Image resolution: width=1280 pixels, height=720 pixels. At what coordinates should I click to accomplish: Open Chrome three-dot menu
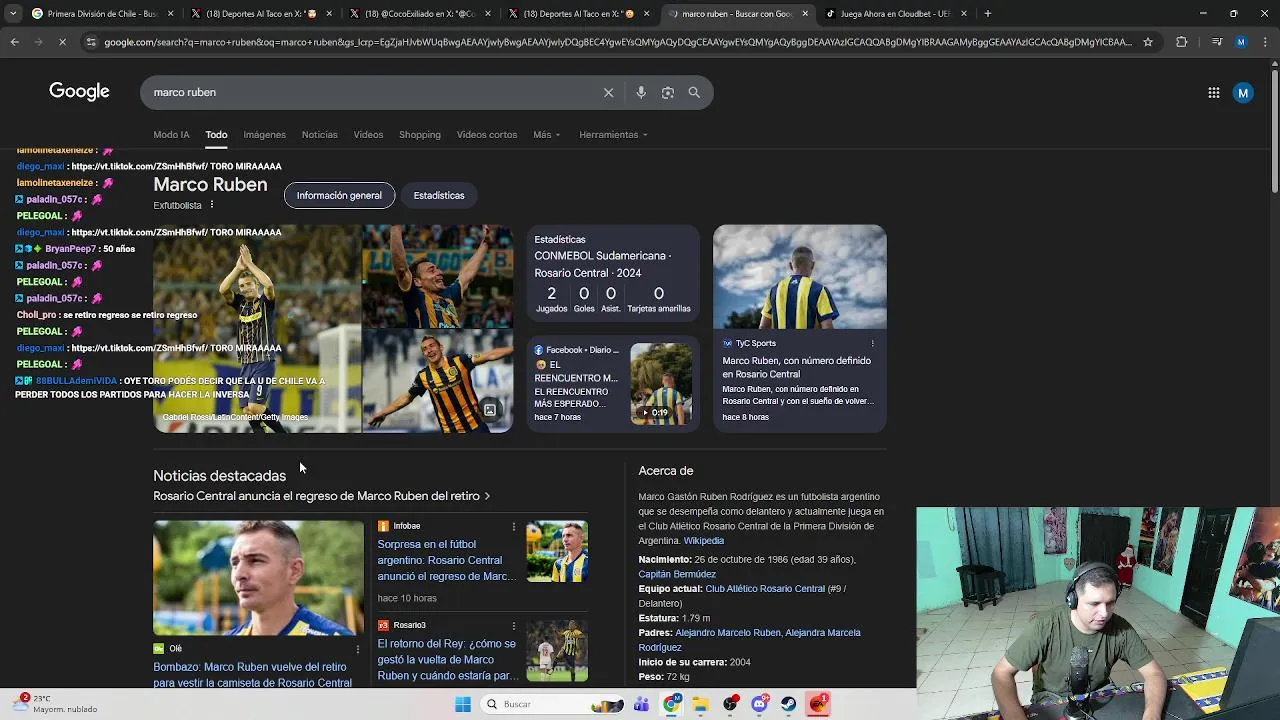[1265, 42]
